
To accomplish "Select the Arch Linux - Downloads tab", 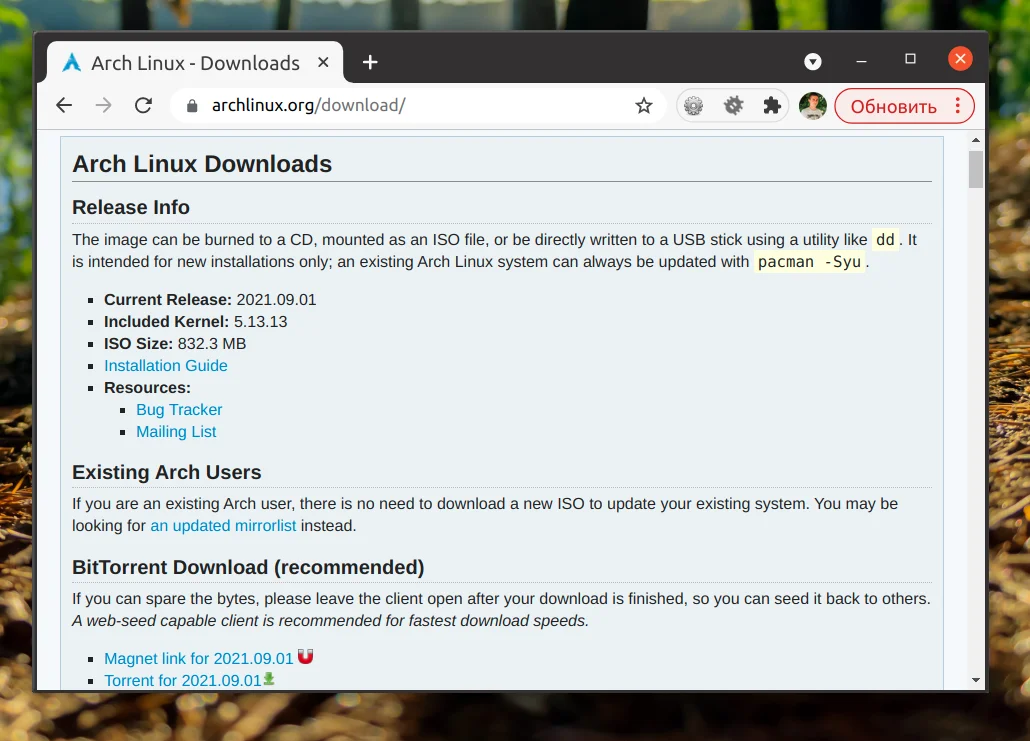I will click(195, 62).
